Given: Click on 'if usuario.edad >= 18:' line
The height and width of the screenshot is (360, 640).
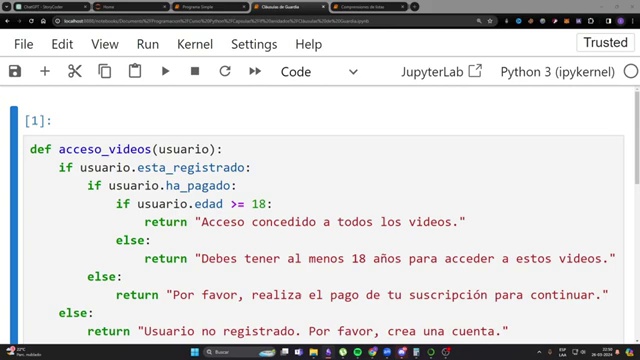Looking at the screenshot, I should tap(193, 204).
